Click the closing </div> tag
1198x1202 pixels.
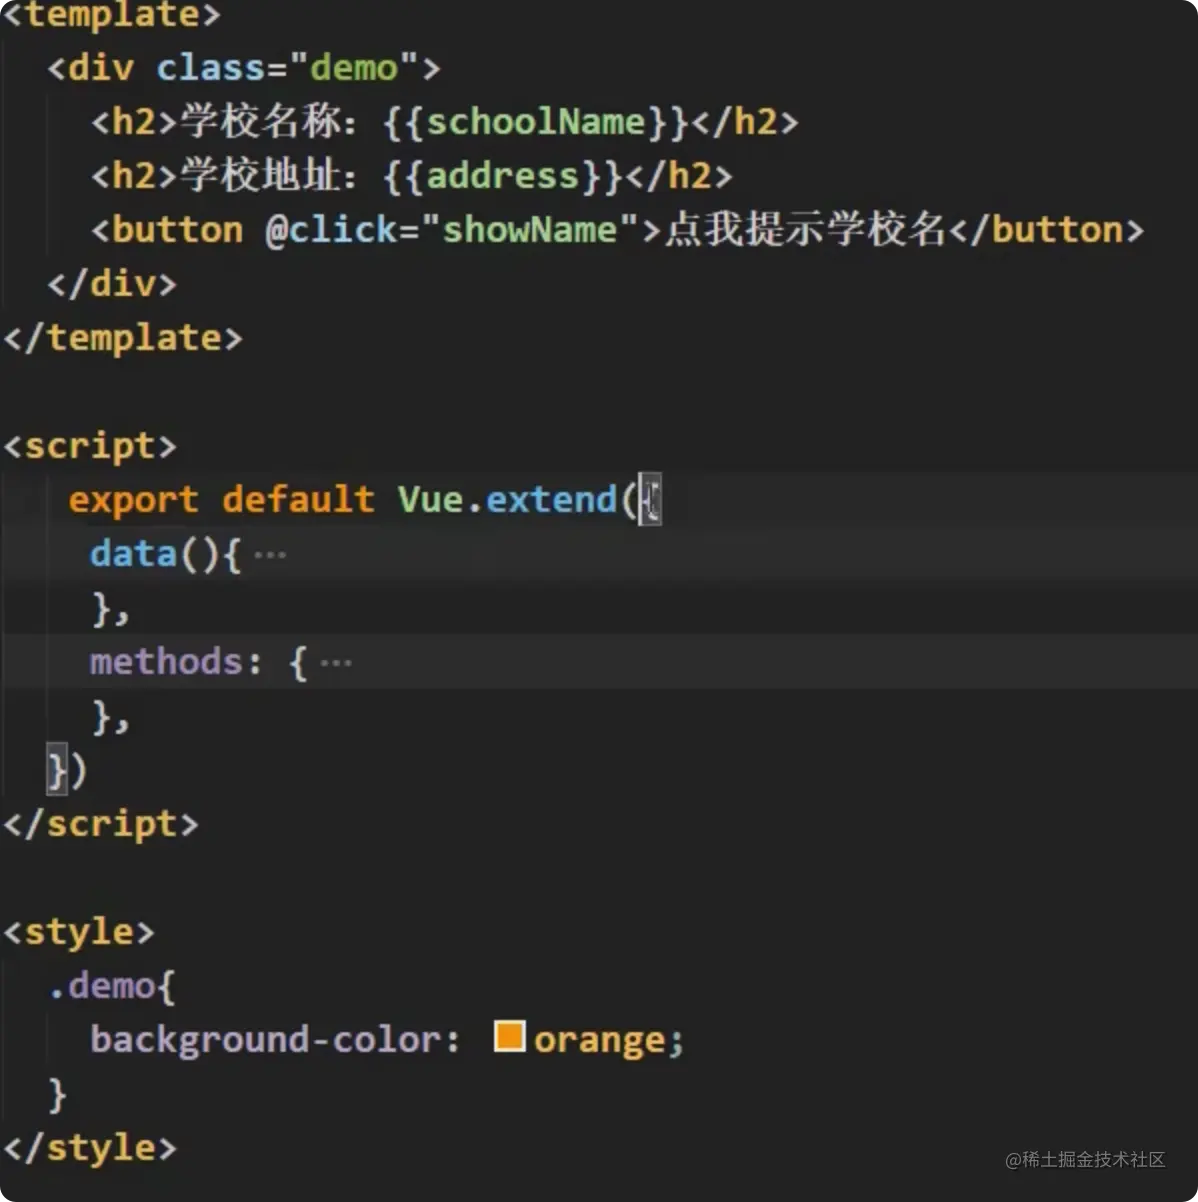pyautogui.click(x=112, y=284)
